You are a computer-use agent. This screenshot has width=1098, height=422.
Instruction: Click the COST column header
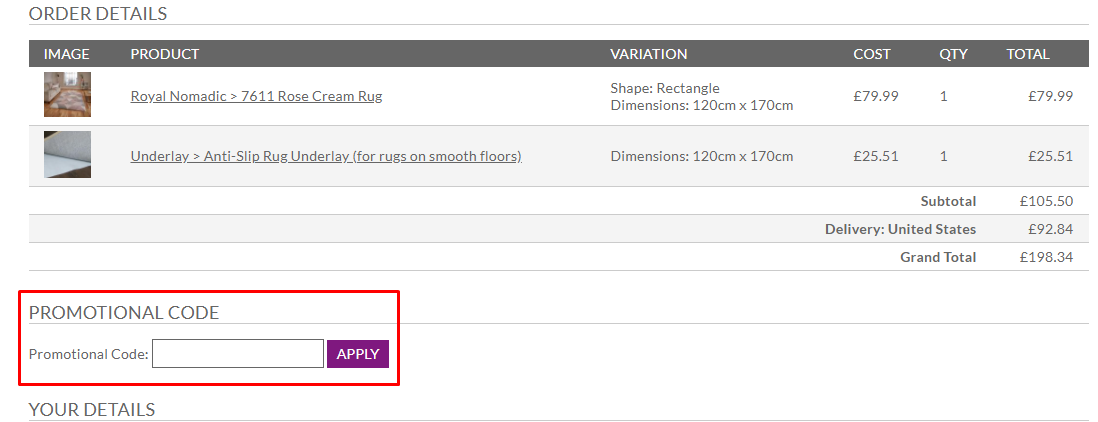point(872,54)
